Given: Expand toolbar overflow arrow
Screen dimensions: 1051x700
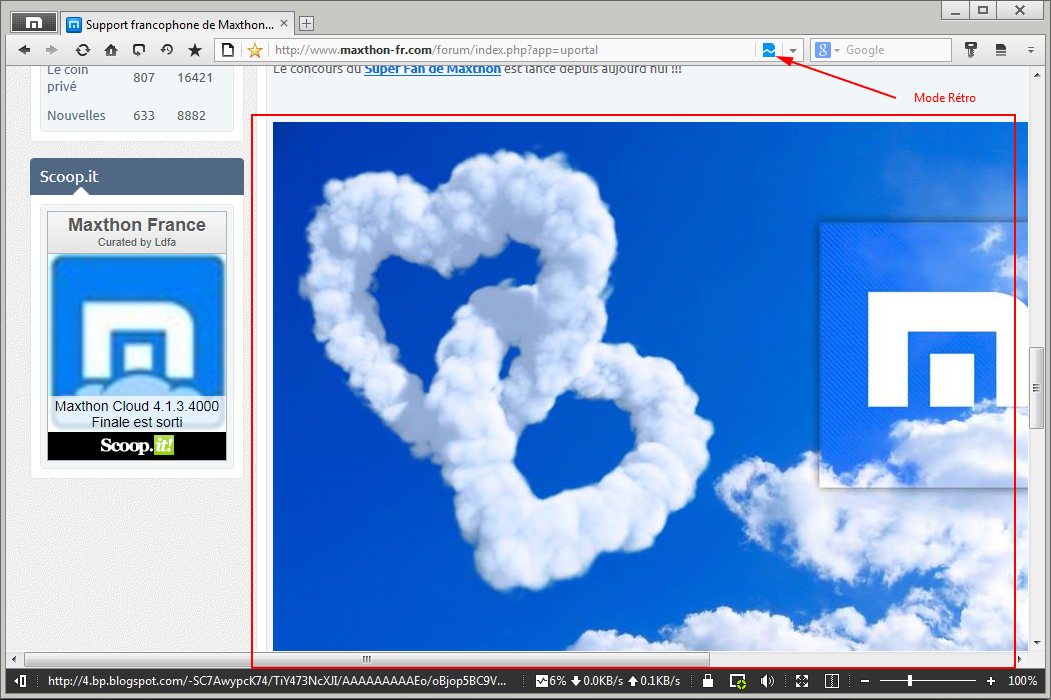Looking at the screenshot, I should [x=1031, y=50].
